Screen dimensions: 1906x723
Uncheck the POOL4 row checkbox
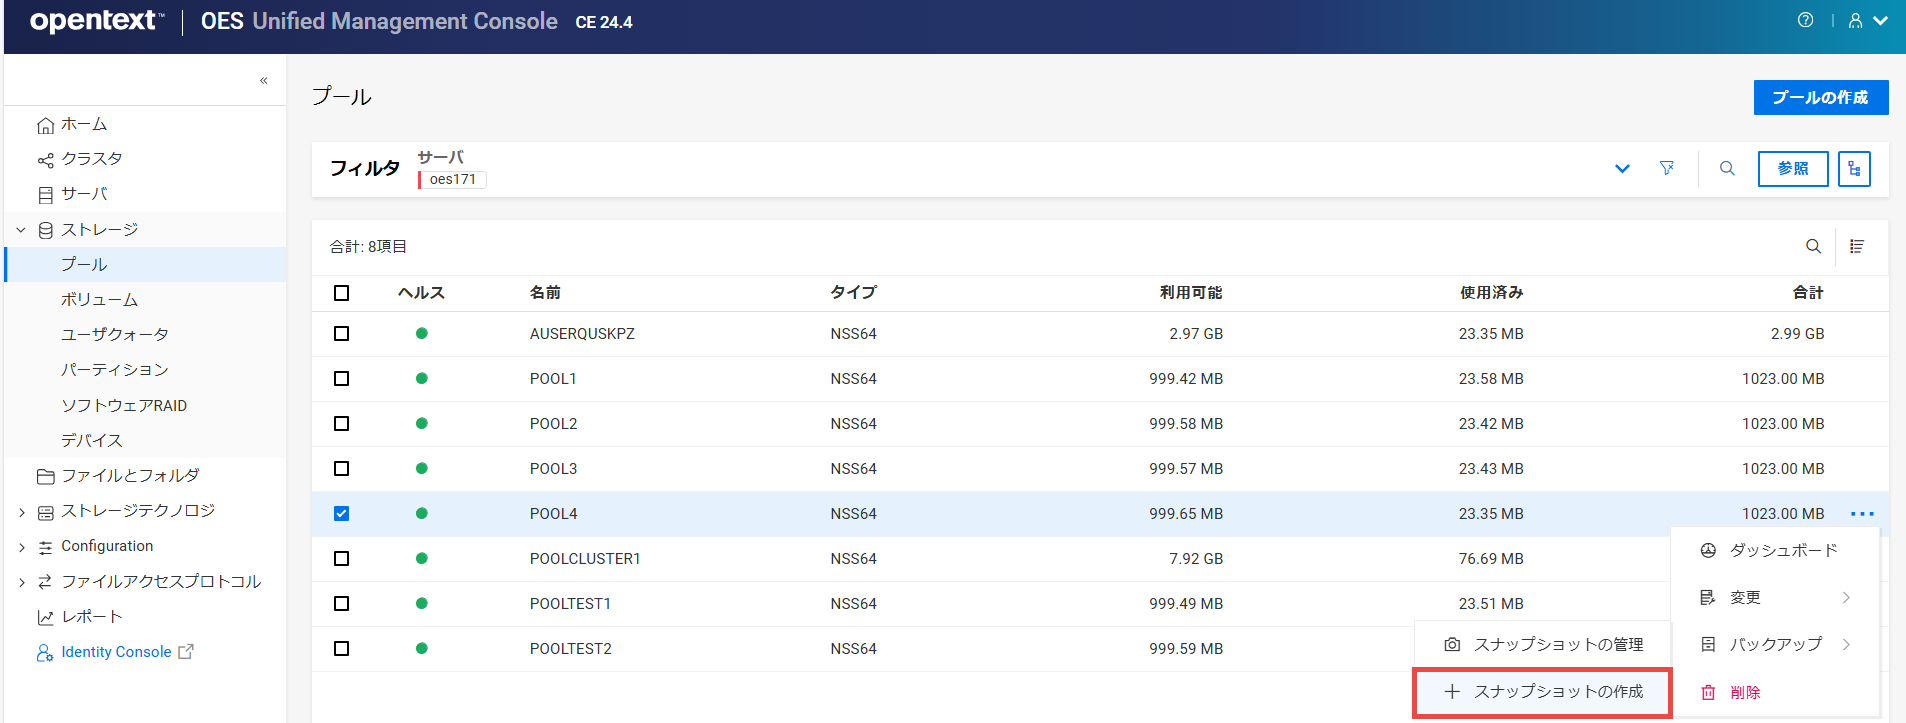pyautogui.click(x=342, y=514)
